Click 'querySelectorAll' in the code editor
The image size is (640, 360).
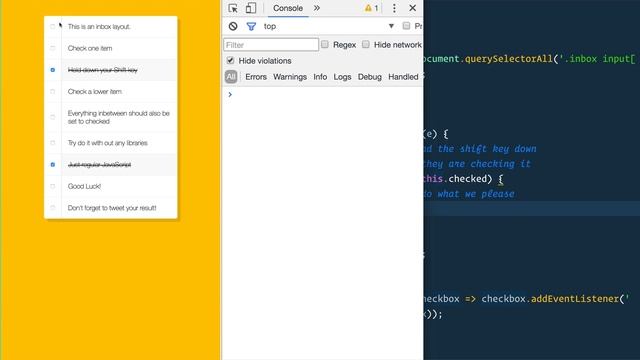click(509, 59)
